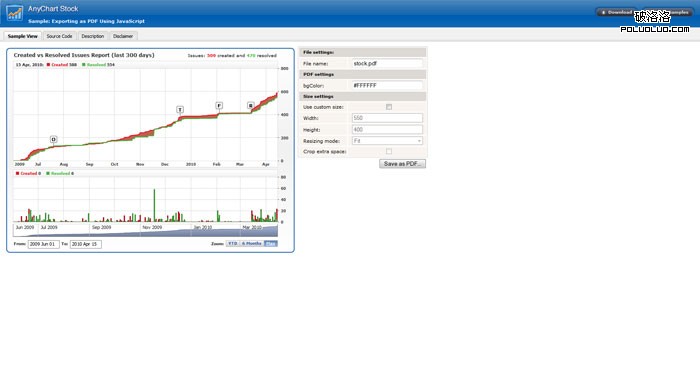Enable the Use custom size checkbox
Screen dimensions: 700x388
[x=389, y=107]
